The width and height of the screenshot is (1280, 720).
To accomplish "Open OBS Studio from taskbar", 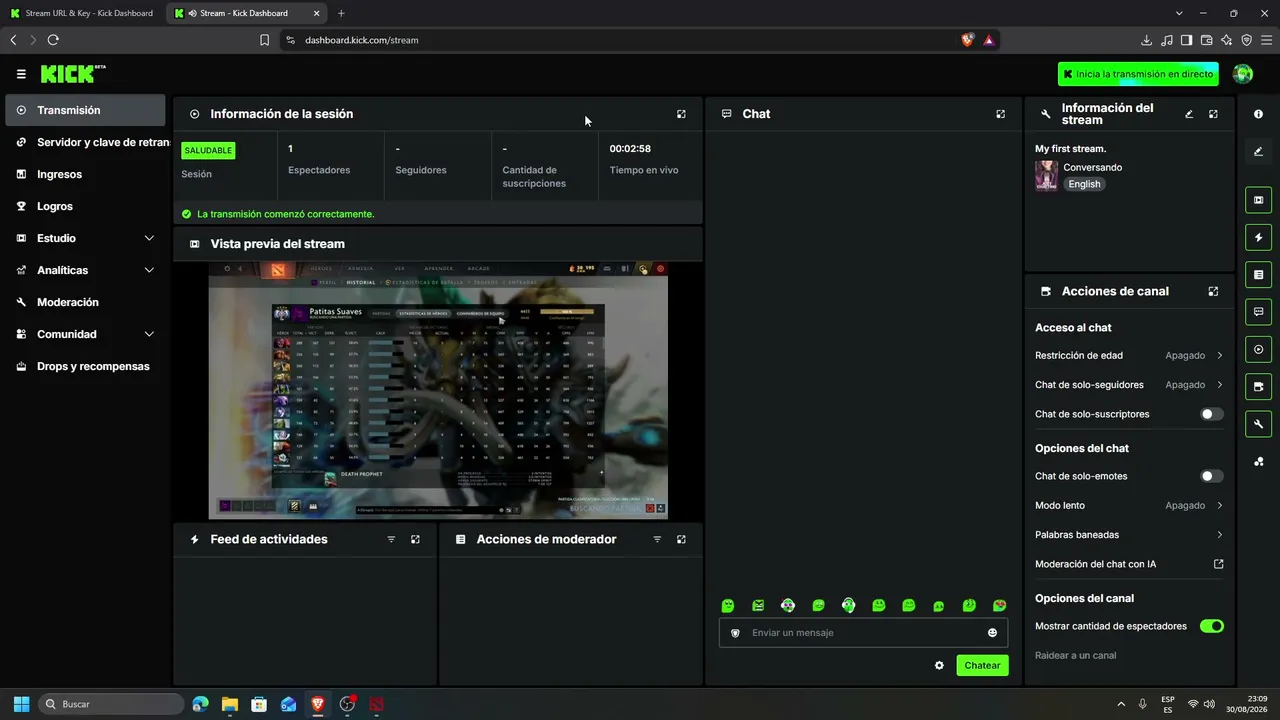I will 347,704.
